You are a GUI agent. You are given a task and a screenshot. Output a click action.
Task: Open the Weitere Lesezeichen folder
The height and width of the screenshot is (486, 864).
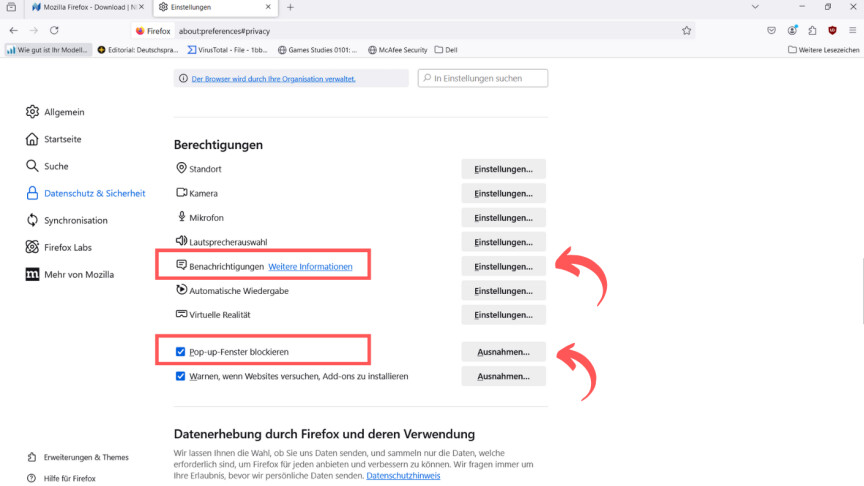823,50
